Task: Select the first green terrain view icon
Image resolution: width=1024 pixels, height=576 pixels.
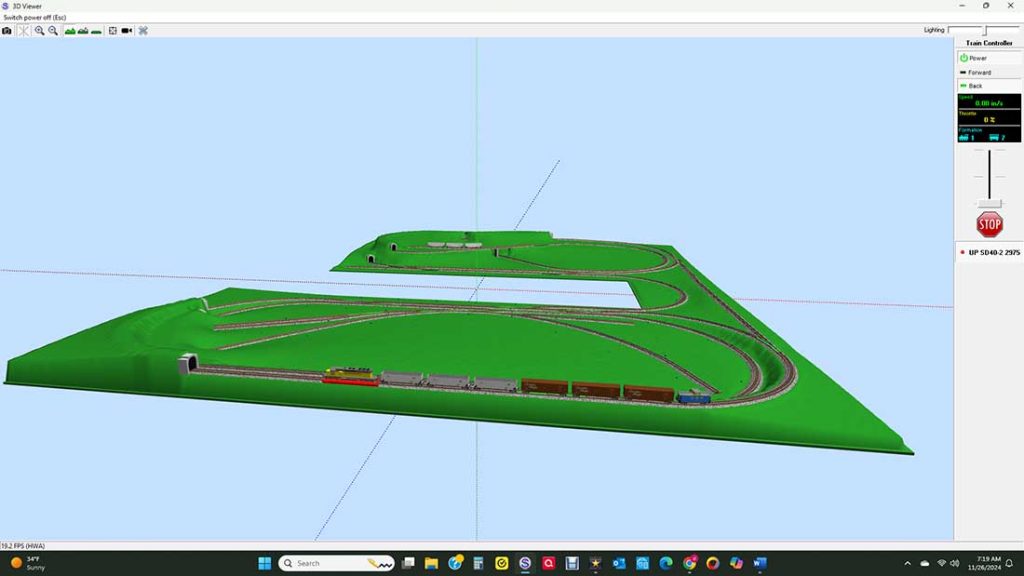Action: pyautogui.click(x=70, y=30)
